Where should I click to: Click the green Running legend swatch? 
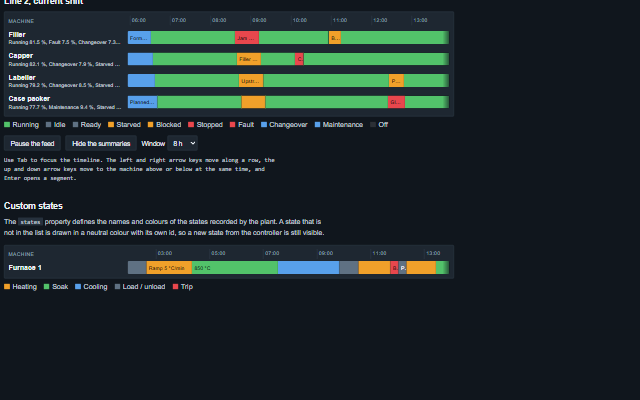tap(7, 124)
